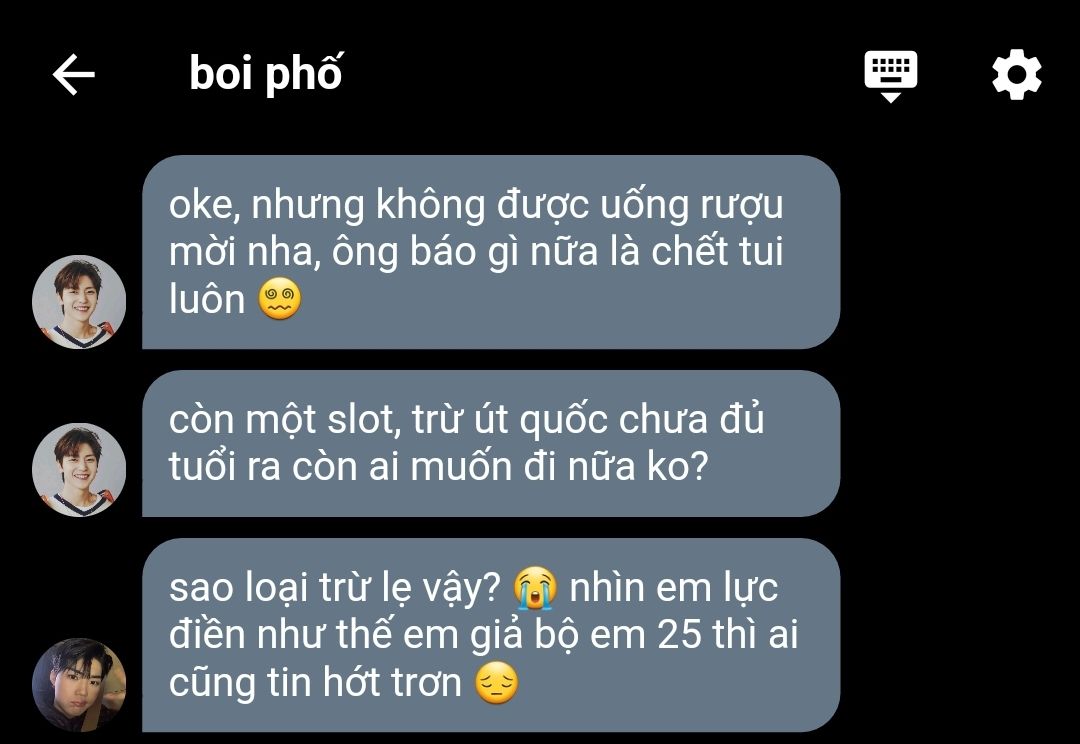Click 'luôn' on first message's last line
This screenshot has width=1080, height=744.
[207, 300]
